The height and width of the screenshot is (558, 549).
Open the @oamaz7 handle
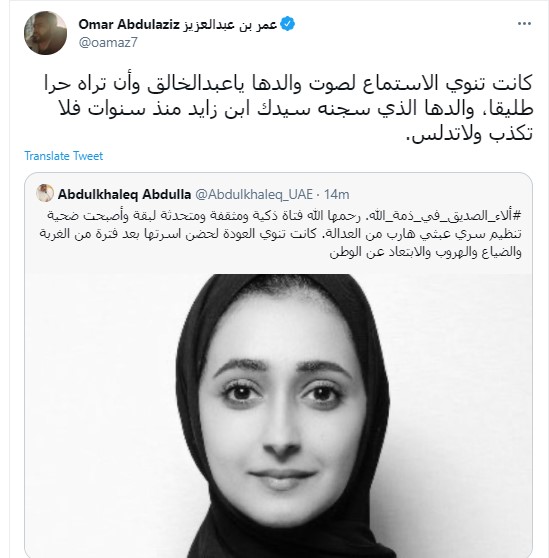pos(108,43)
